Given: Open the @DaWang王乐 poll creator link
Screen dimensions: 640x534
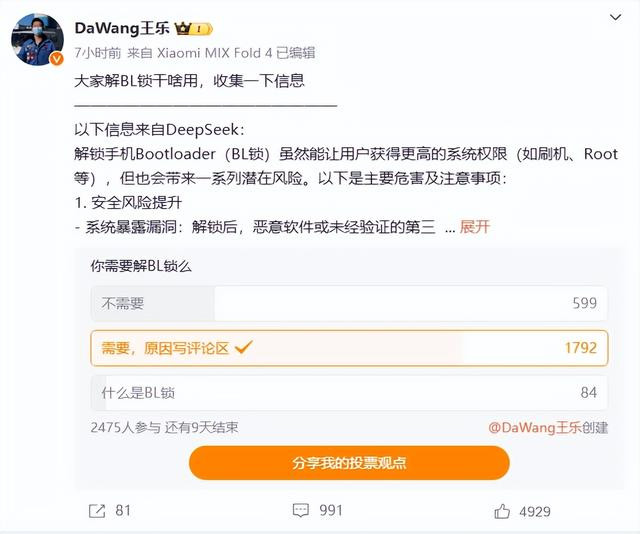Looking at the screenshot, I should click(x=535, y=427).
